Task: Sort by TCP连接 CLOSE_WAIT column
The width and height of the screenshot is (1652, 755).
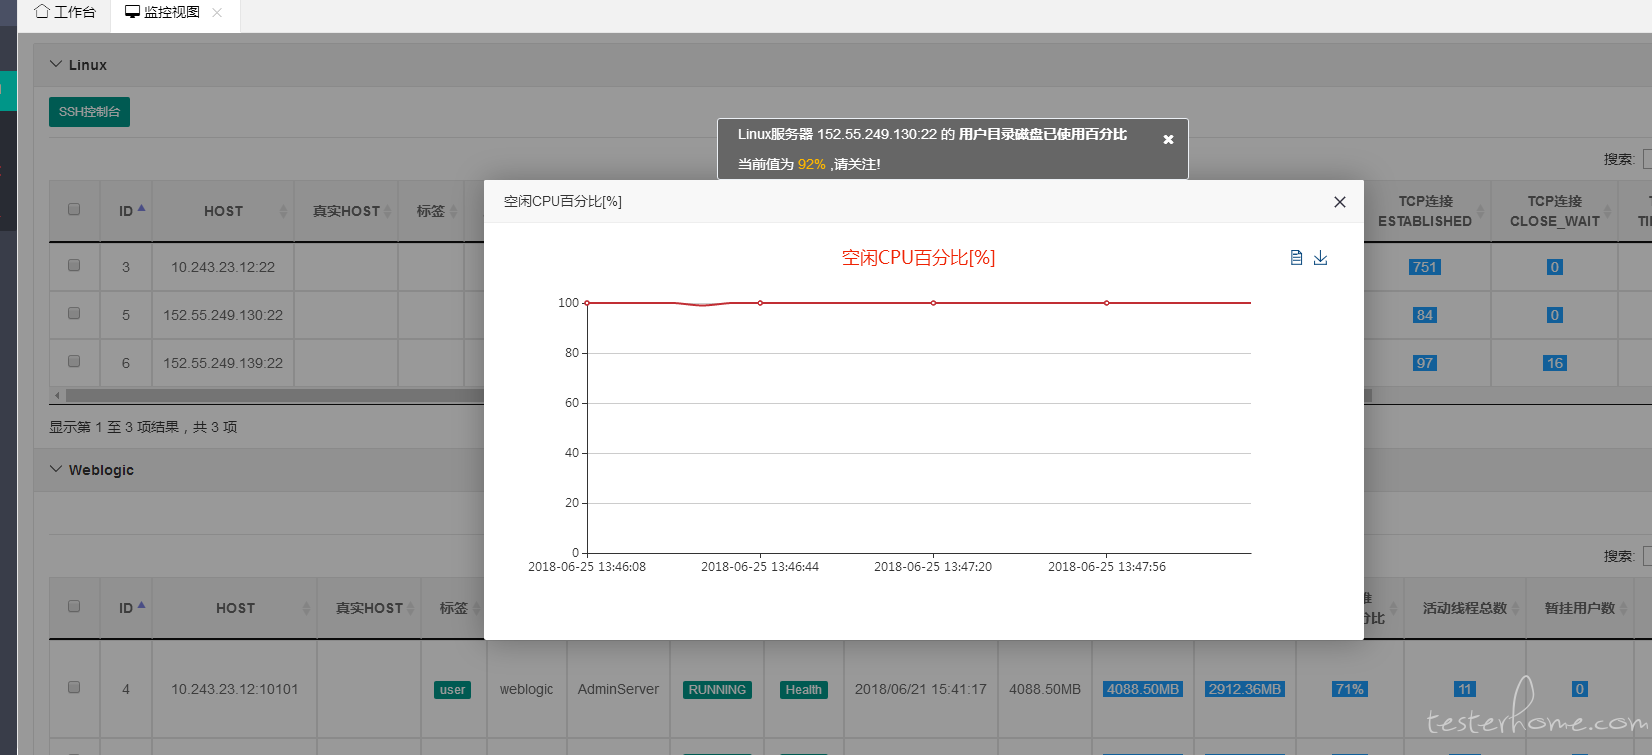Action: (x=1554, y=211)
